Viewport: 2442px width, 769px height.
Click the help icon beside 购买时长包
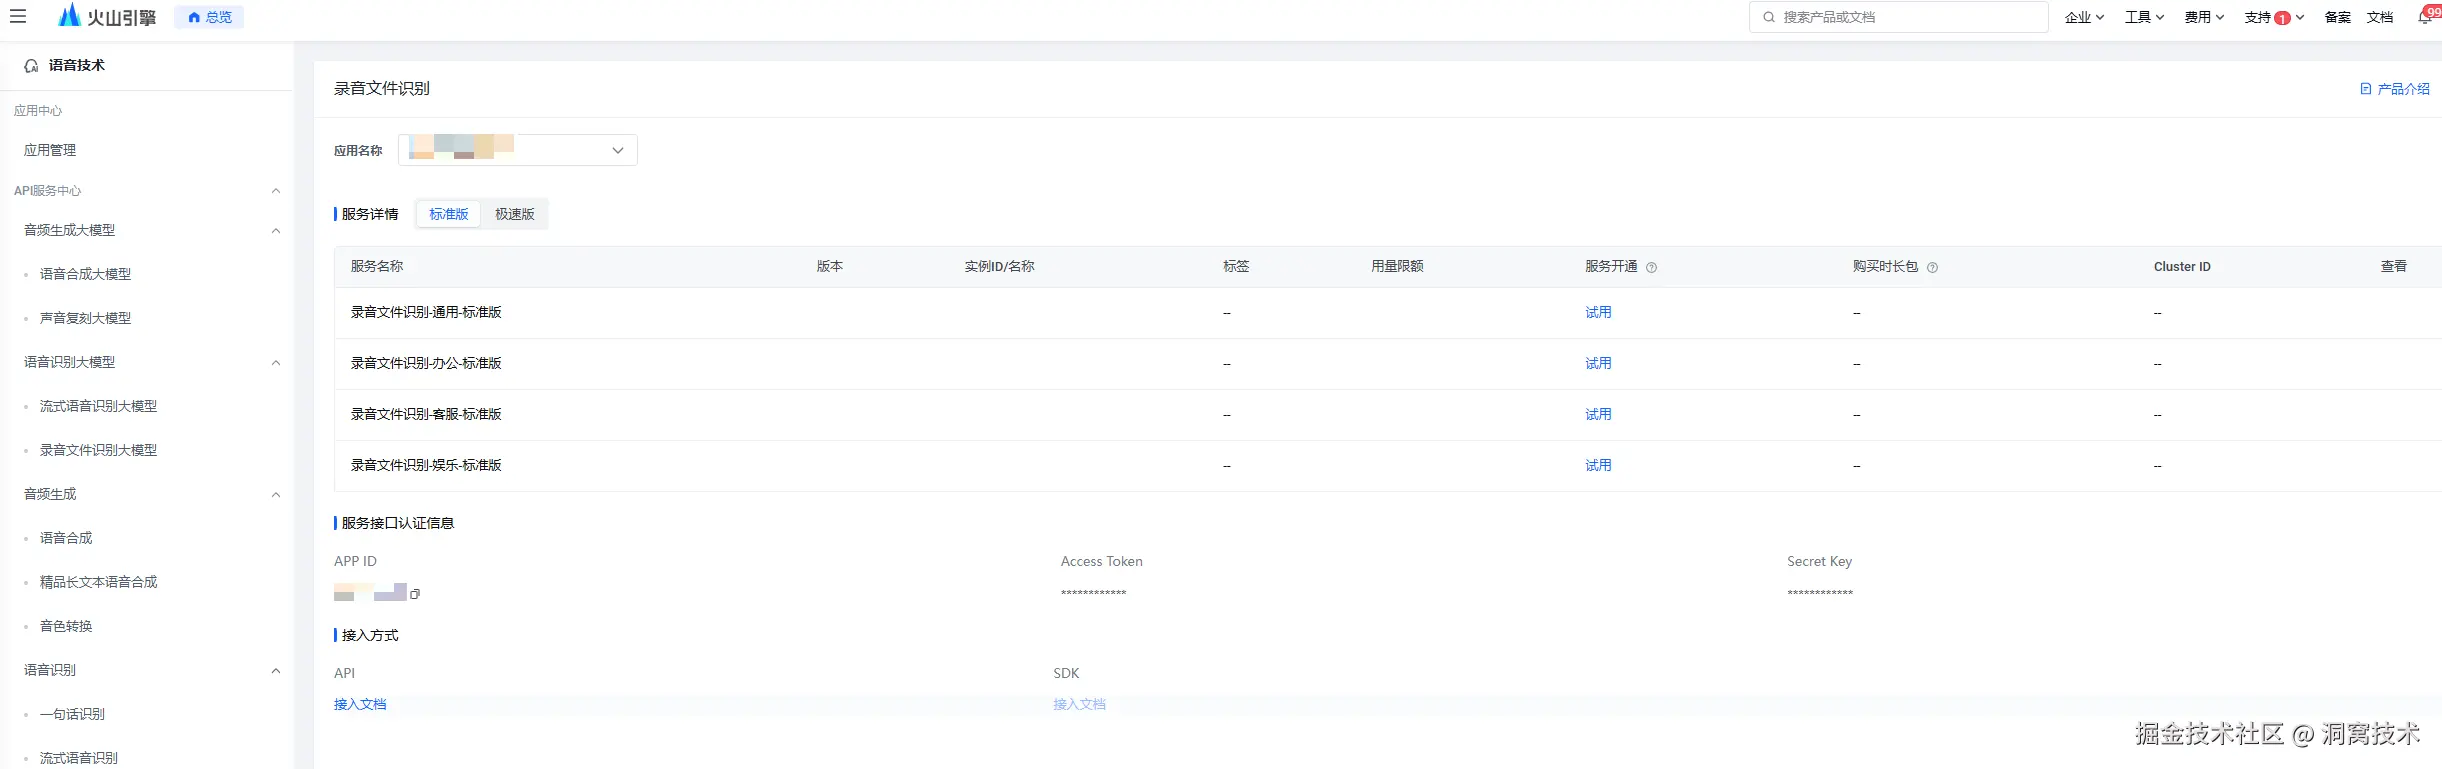point(1933,268)
